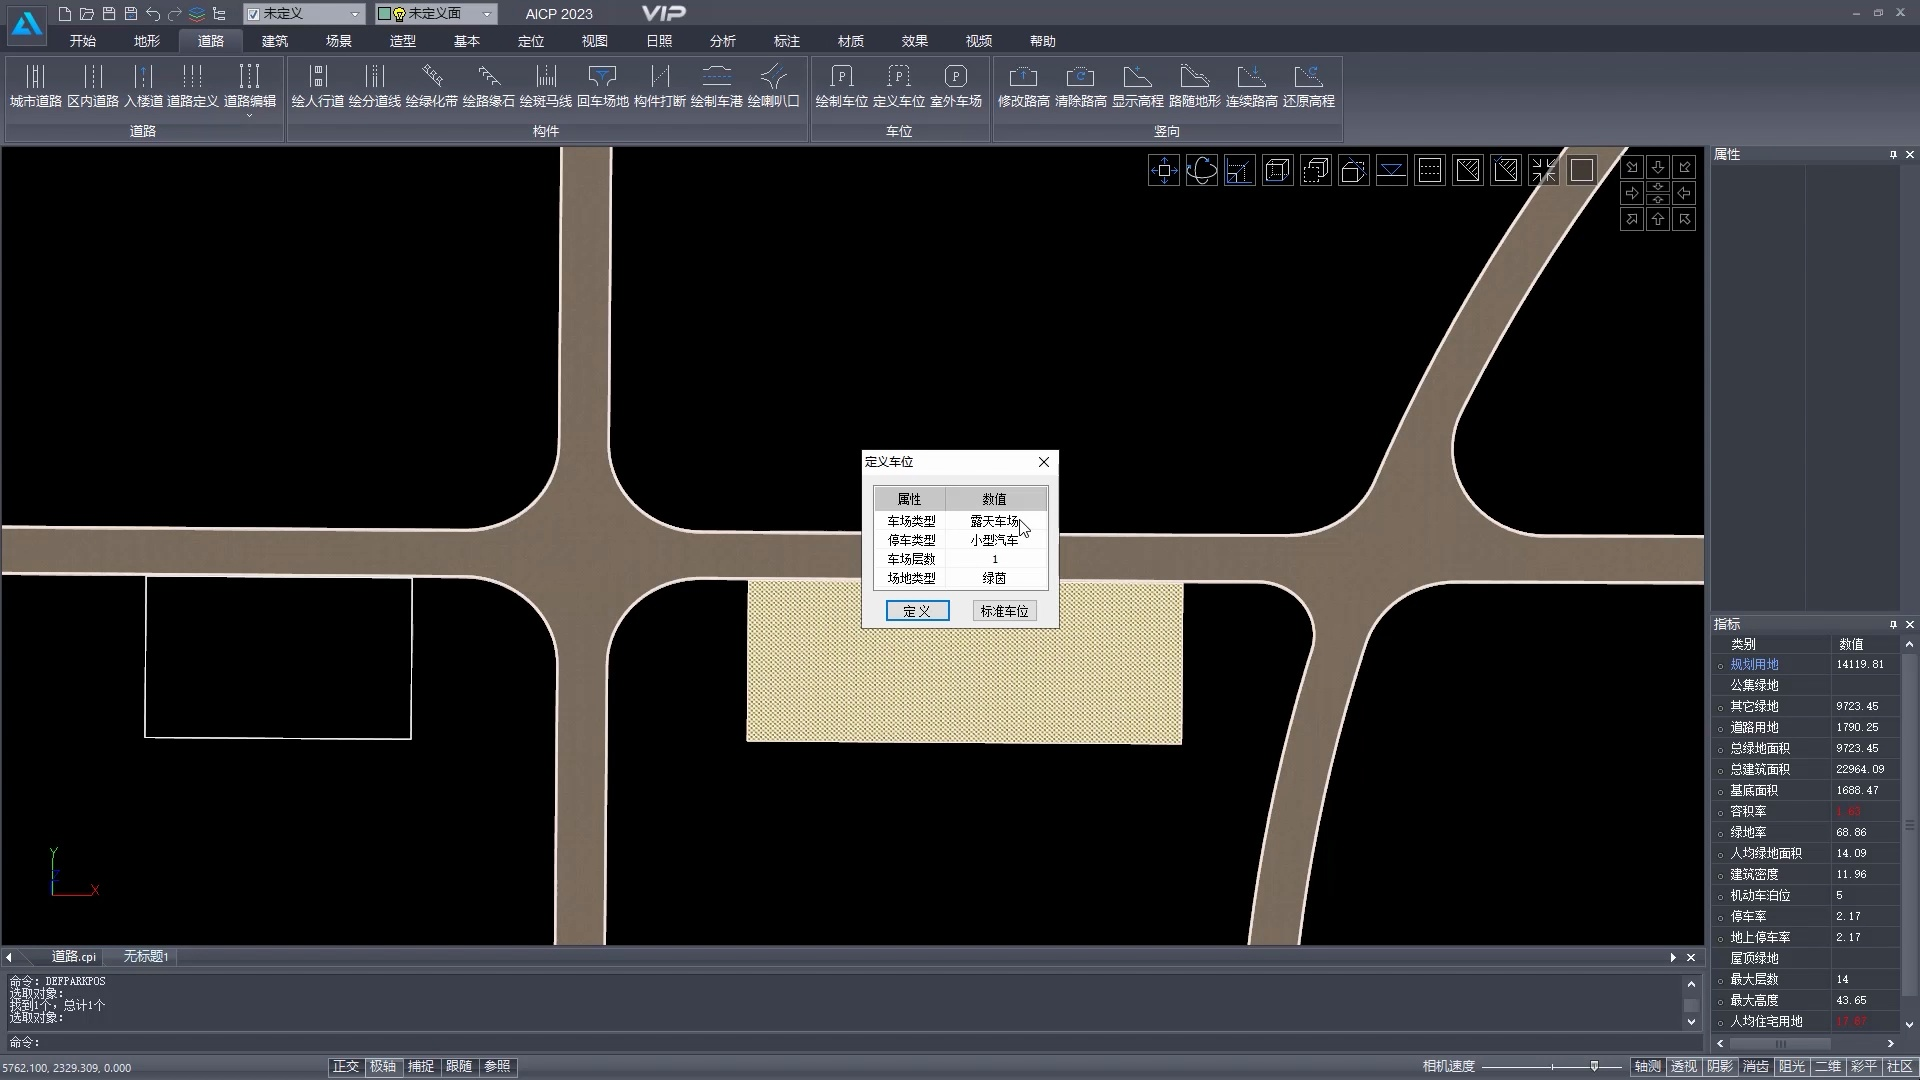Toggle 捕捉 snap mode
This screenshot has height=1080, width=1920.
tap(422, 1067)
